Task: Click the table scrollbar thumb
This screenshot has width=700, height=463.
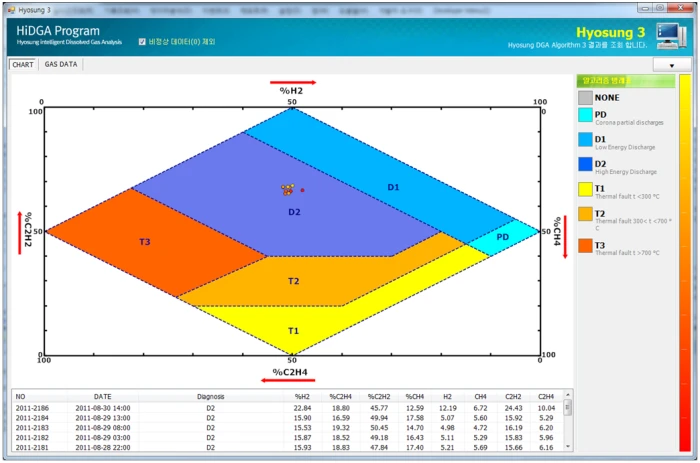Action: (568, 407)
